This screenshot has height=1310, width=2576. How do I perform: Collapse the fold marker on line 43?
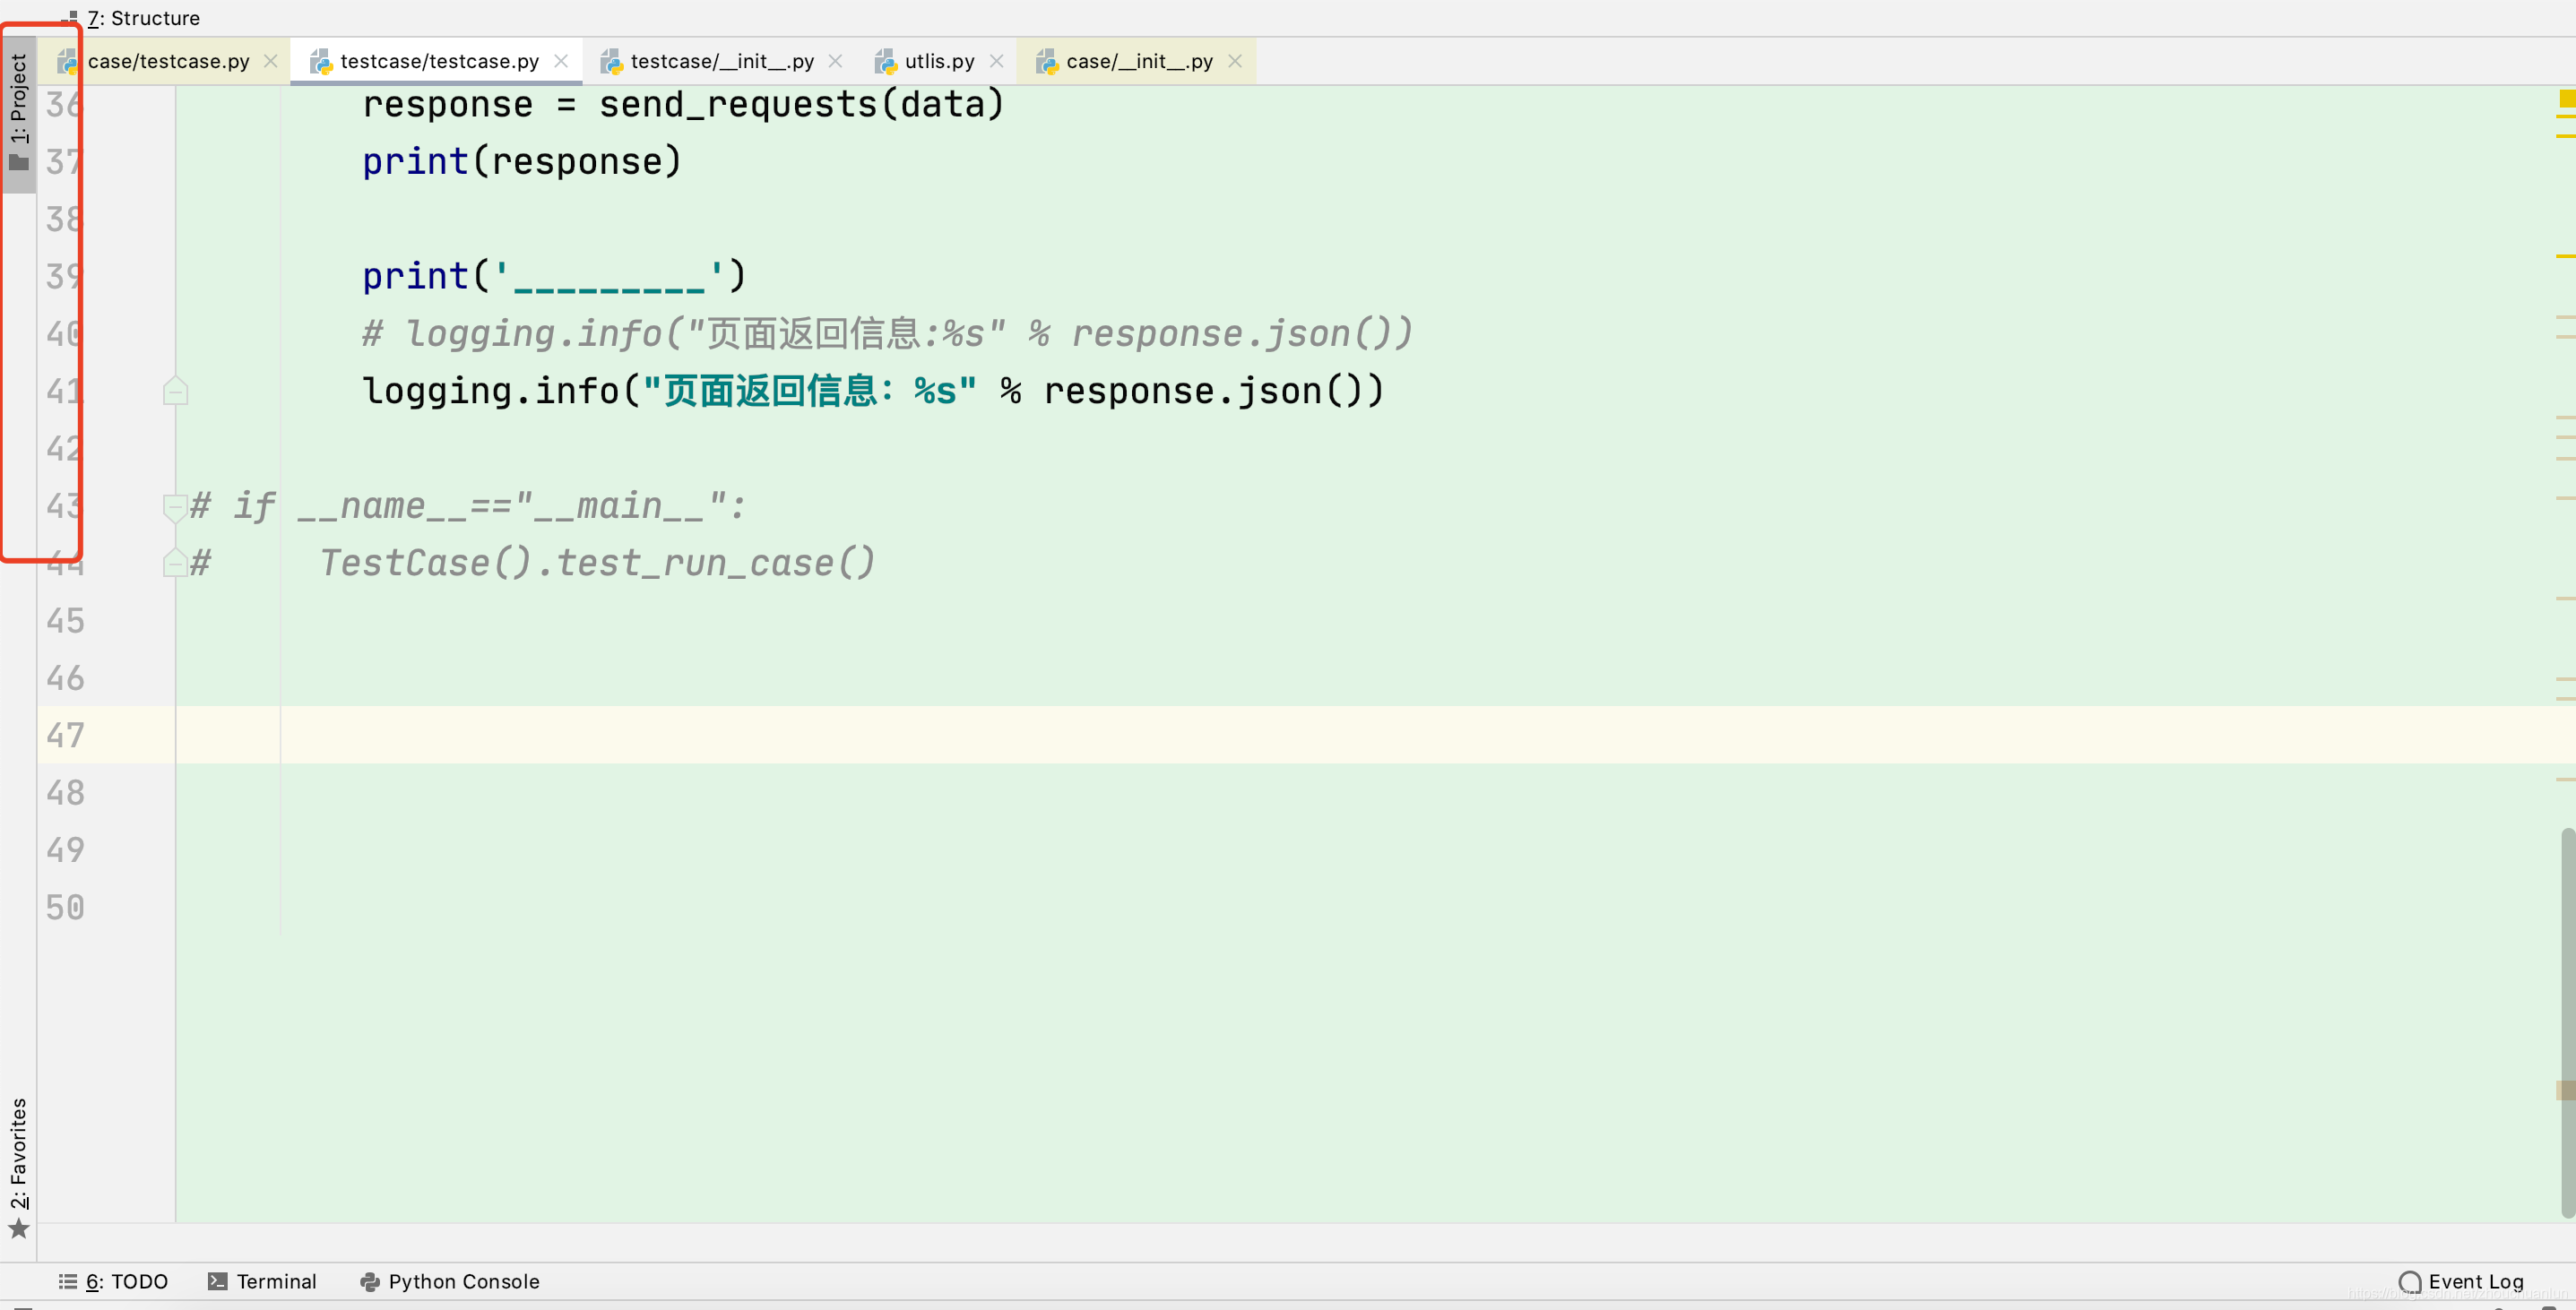click(x=175, y=507)
